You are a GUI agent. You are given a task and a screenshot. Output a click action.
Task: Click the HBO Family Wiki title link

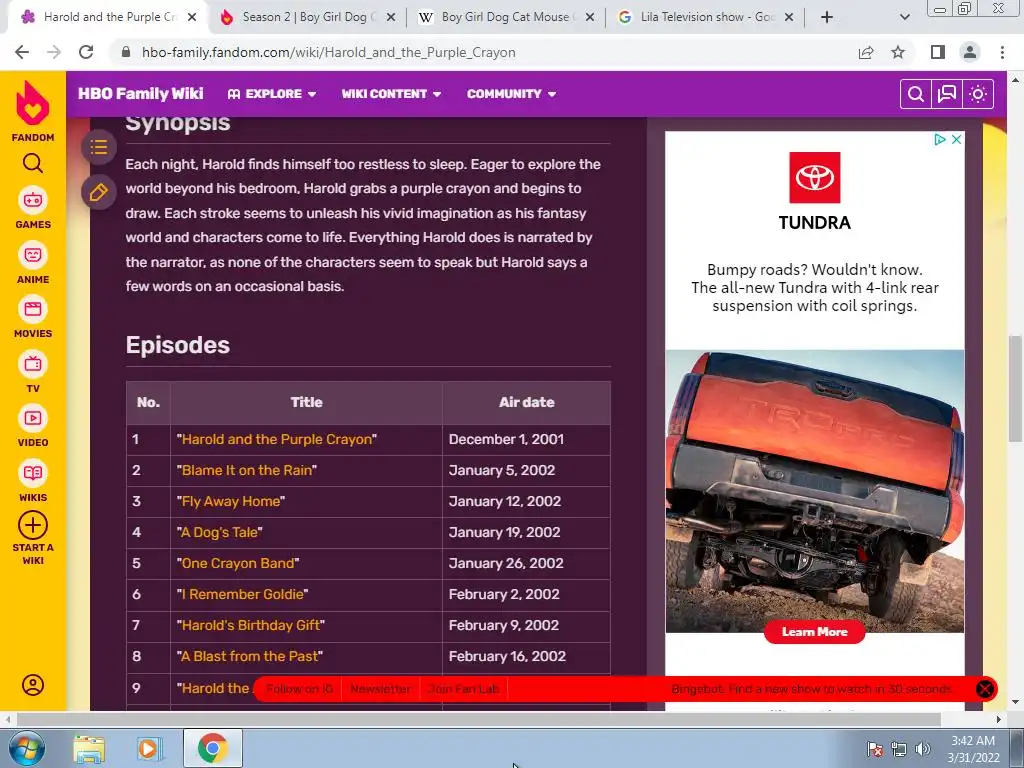(x=140, y=94)
